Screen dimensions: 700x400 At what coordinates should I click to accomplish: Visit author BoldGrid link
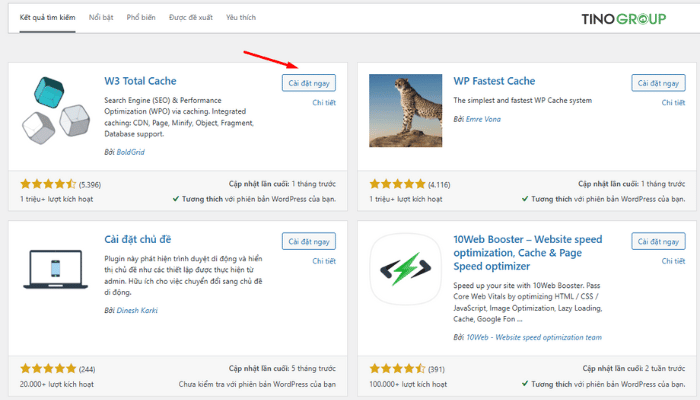(x=130, y=152)
